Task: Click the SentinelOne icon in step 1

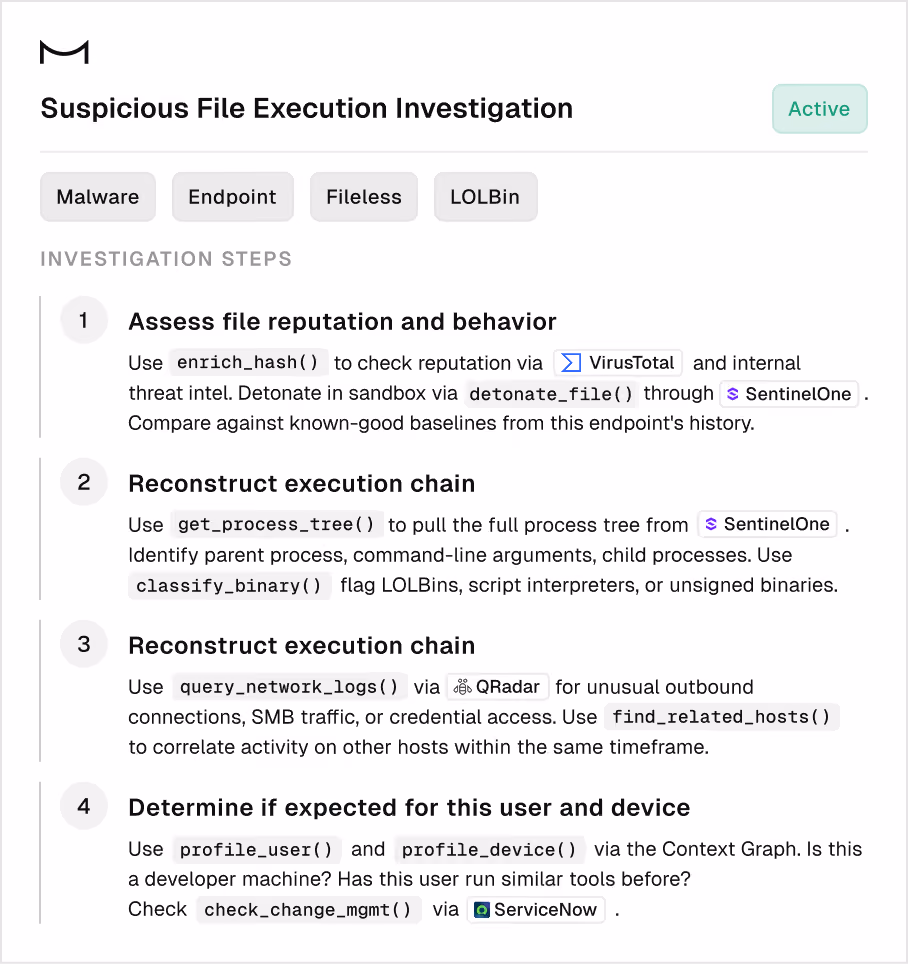Action: pyautogui.click(x=732, y=394)
